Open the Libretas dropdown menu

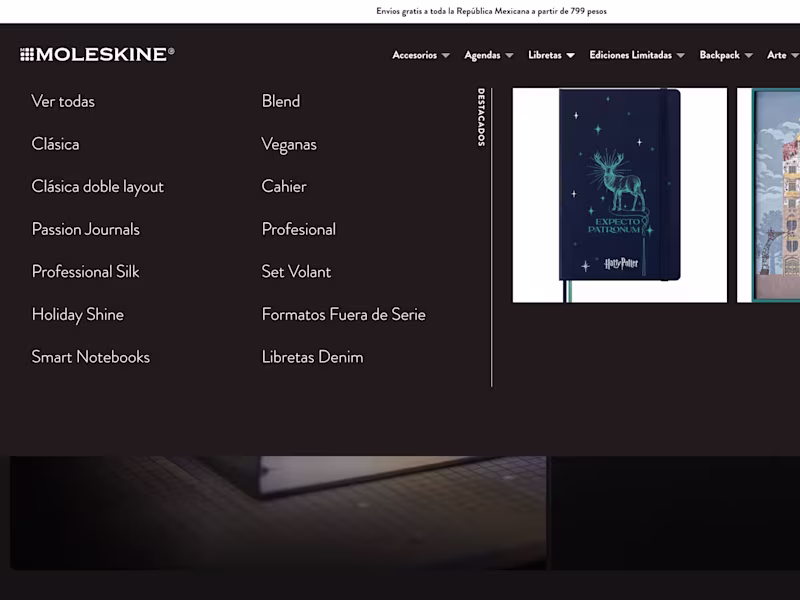[x=551, y=55]
